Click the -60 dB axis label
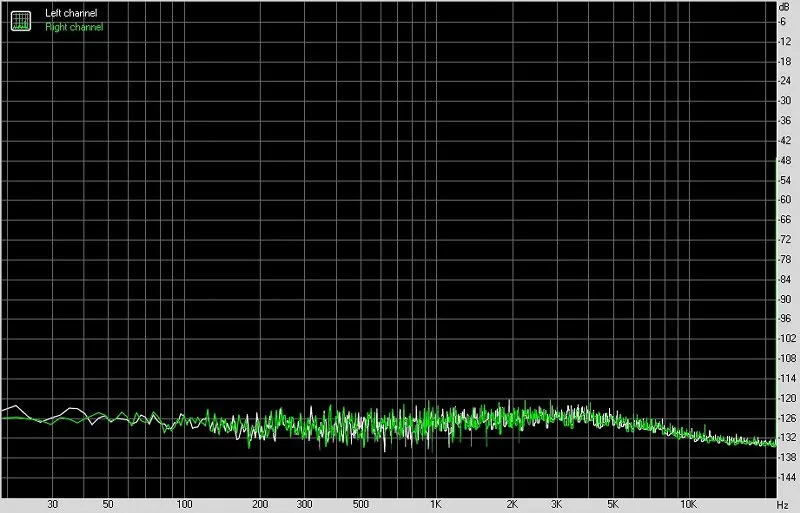The width and height of the screenshot is (800, 513). tap(785, 200)
